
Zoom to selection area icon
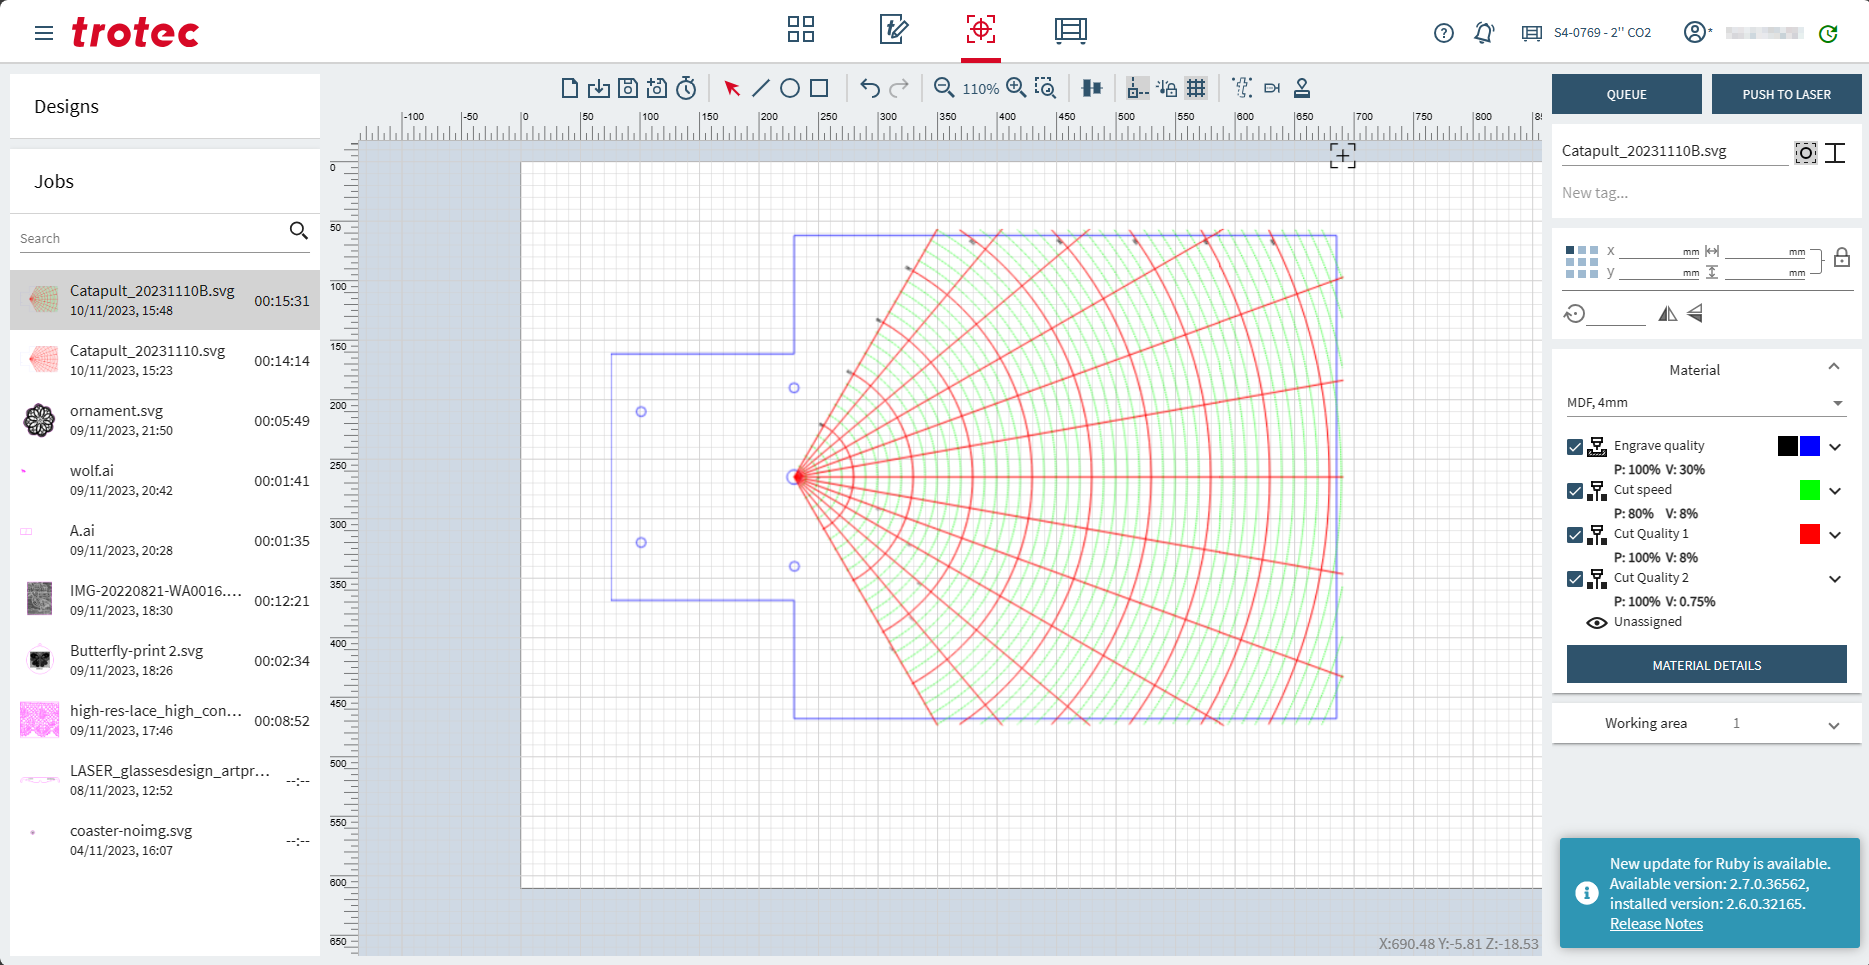pyautogui.click(x=1045, y=88)
